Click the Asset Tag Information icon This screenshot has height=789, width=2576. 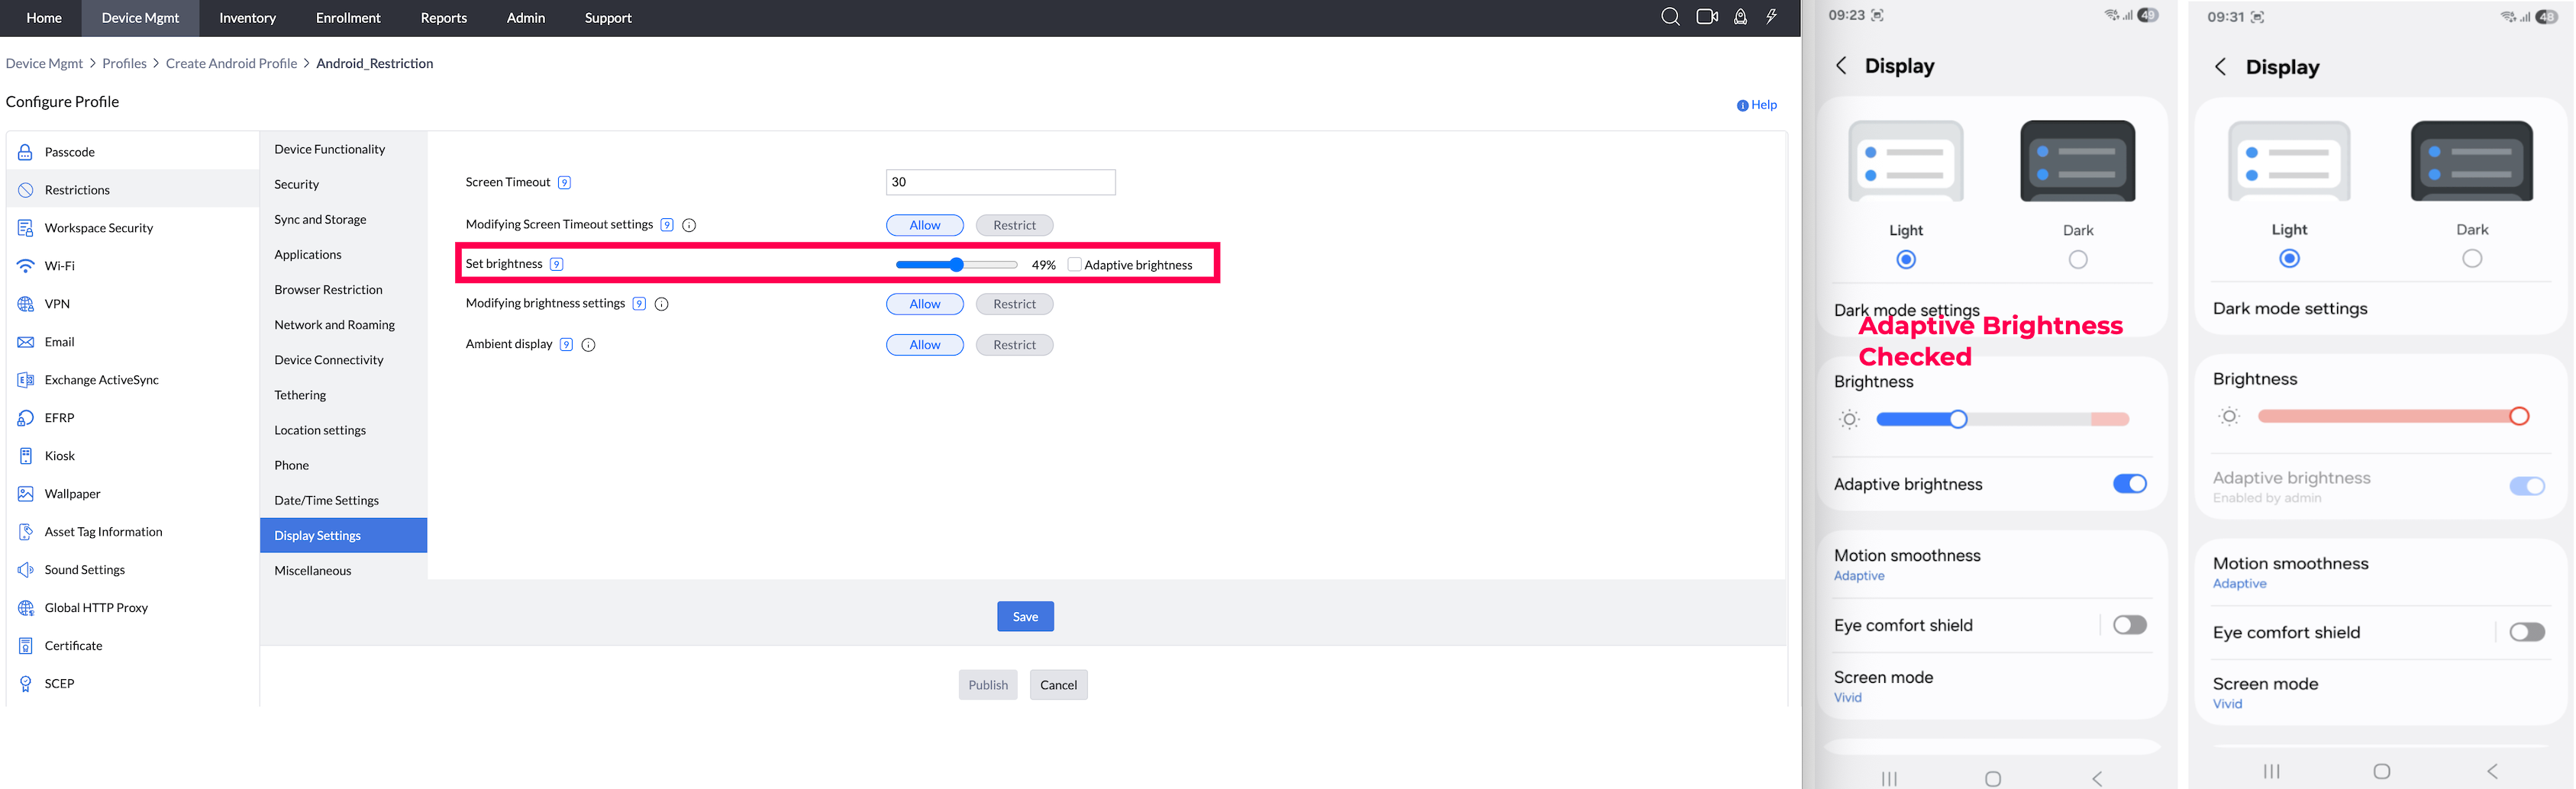26,532
